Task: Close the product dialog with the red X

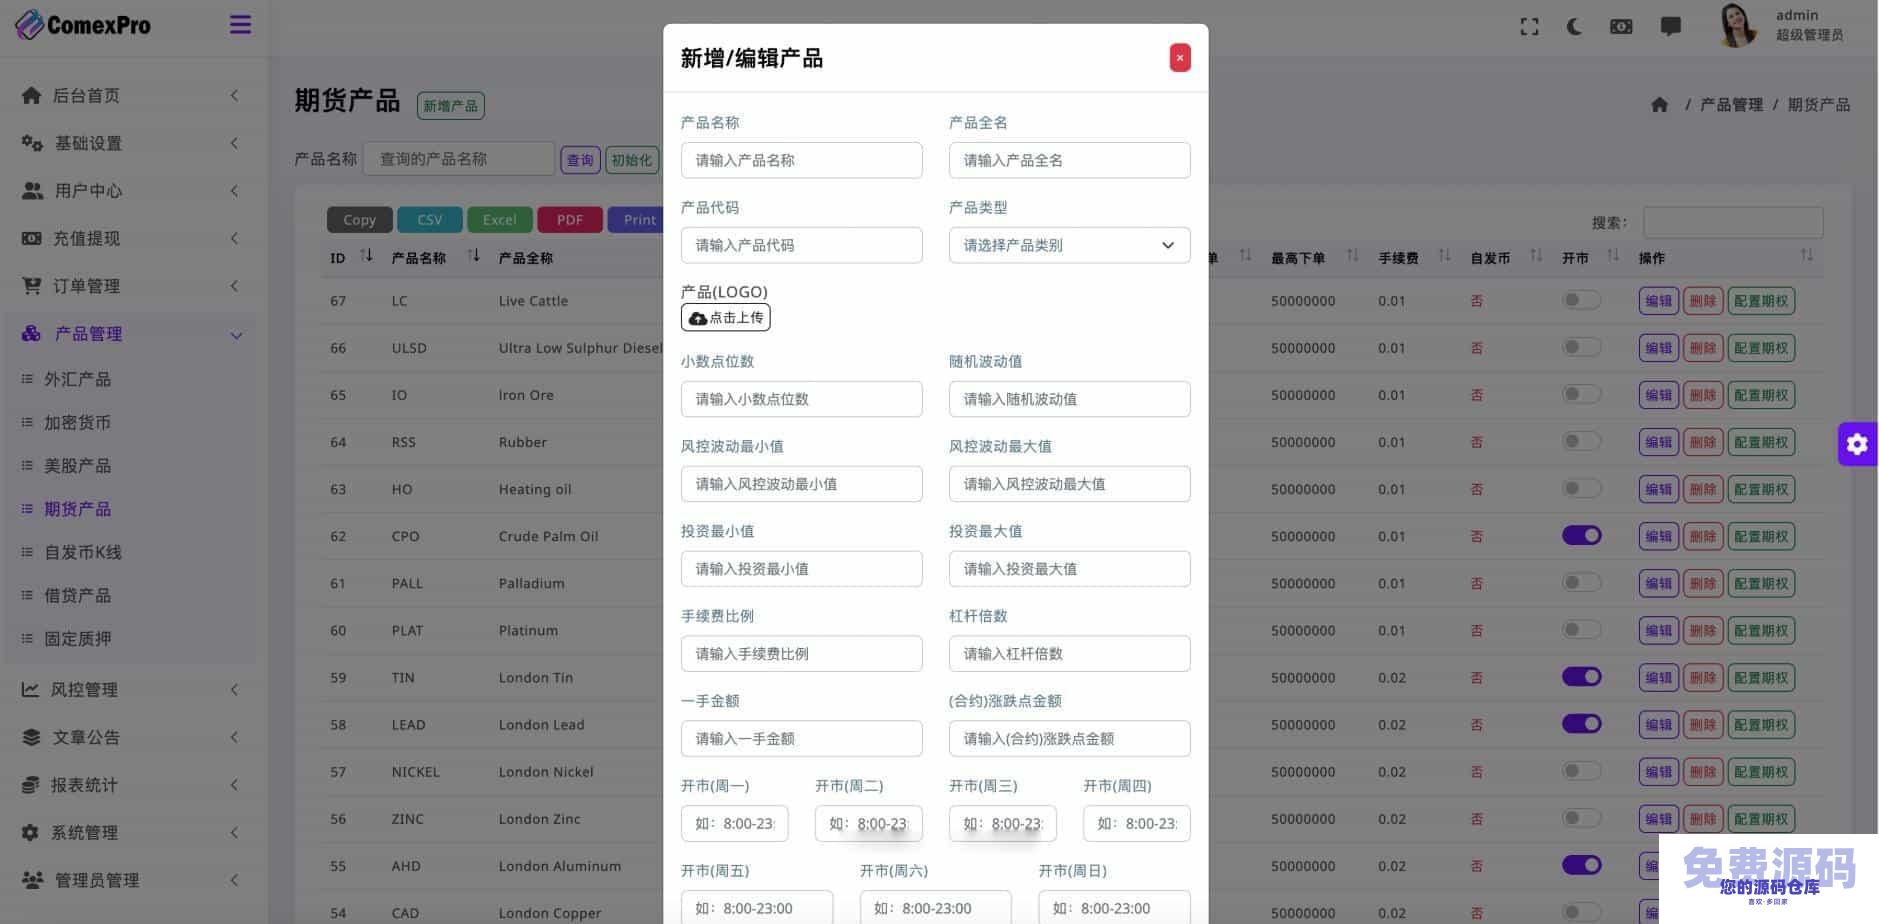Action: click(1180, 58)
